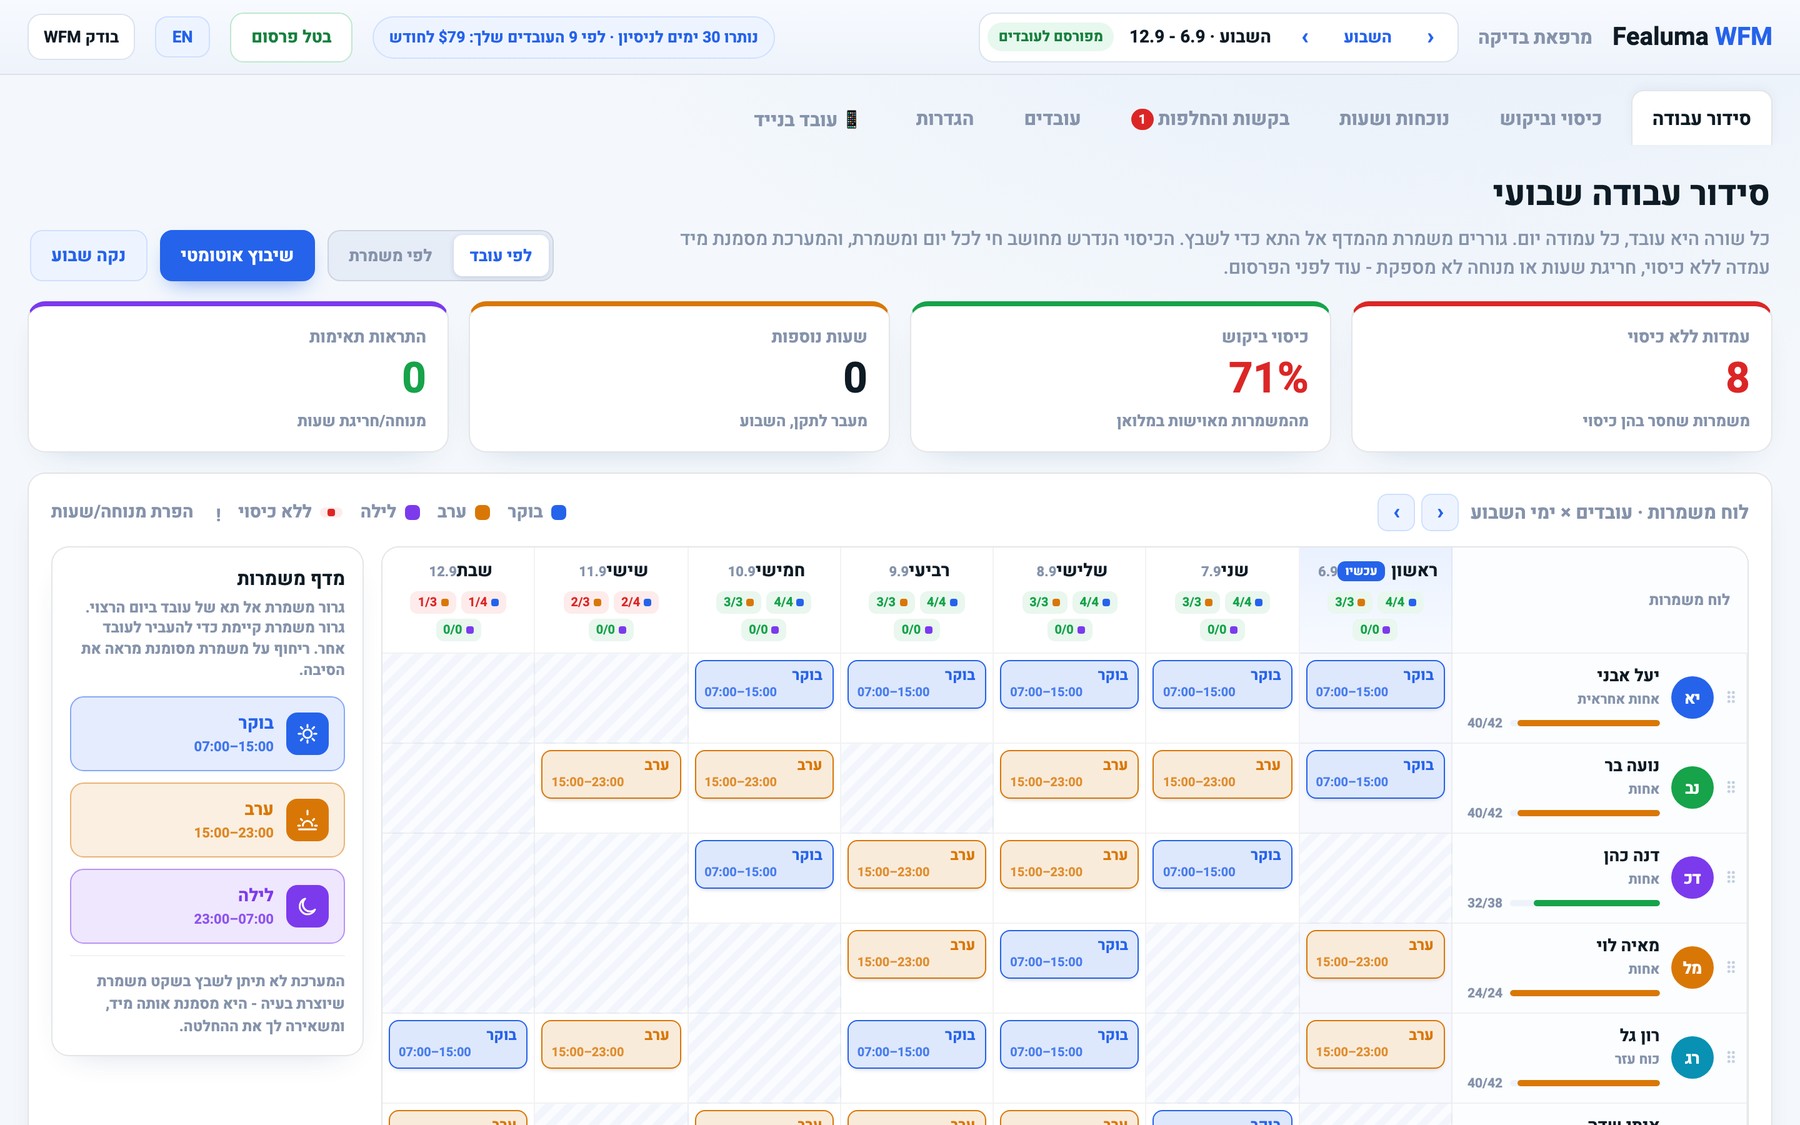Click the מל avatar for מאיה לוי

tap(1692, 968)
